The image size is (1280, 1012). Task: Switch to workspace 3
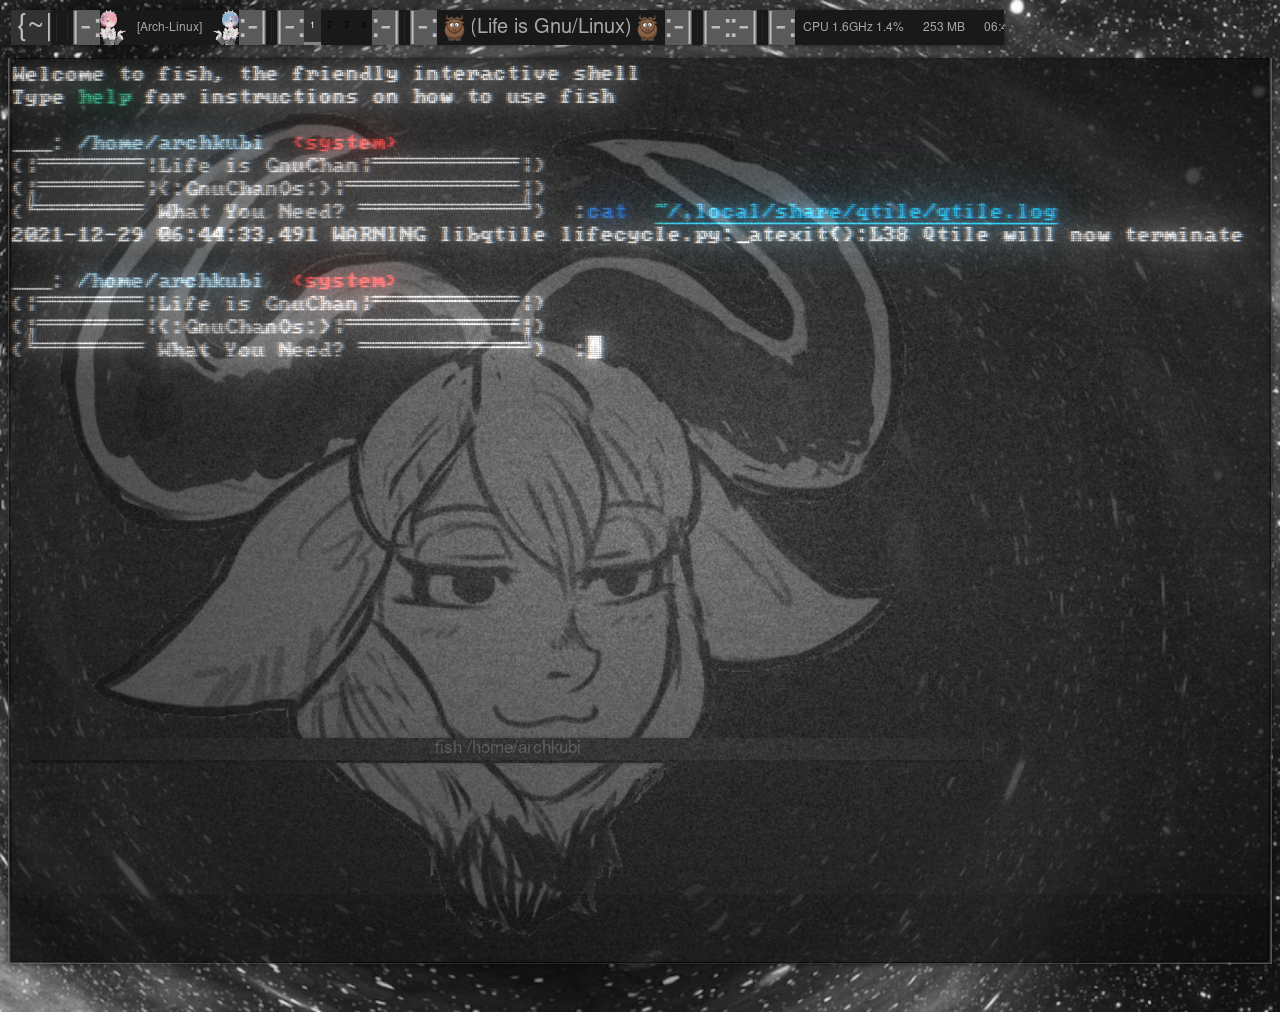(346, 24)
